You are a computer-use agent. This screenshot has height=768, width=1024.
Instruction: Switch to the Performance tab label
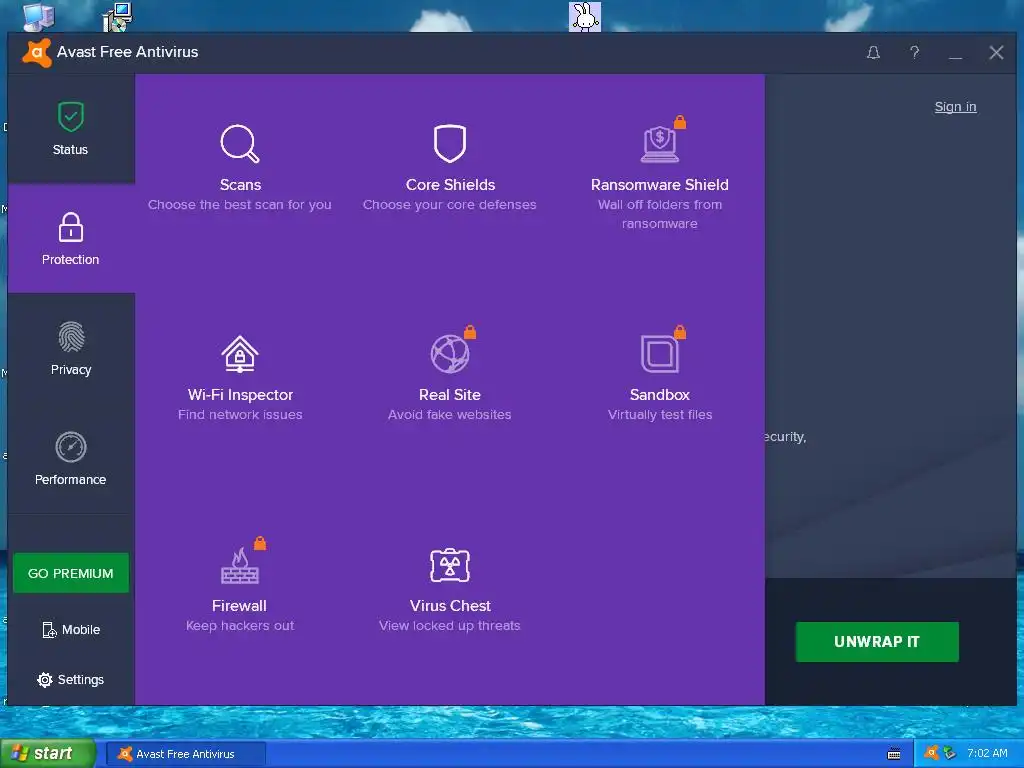pyautogui.click(x=71, y=479)
